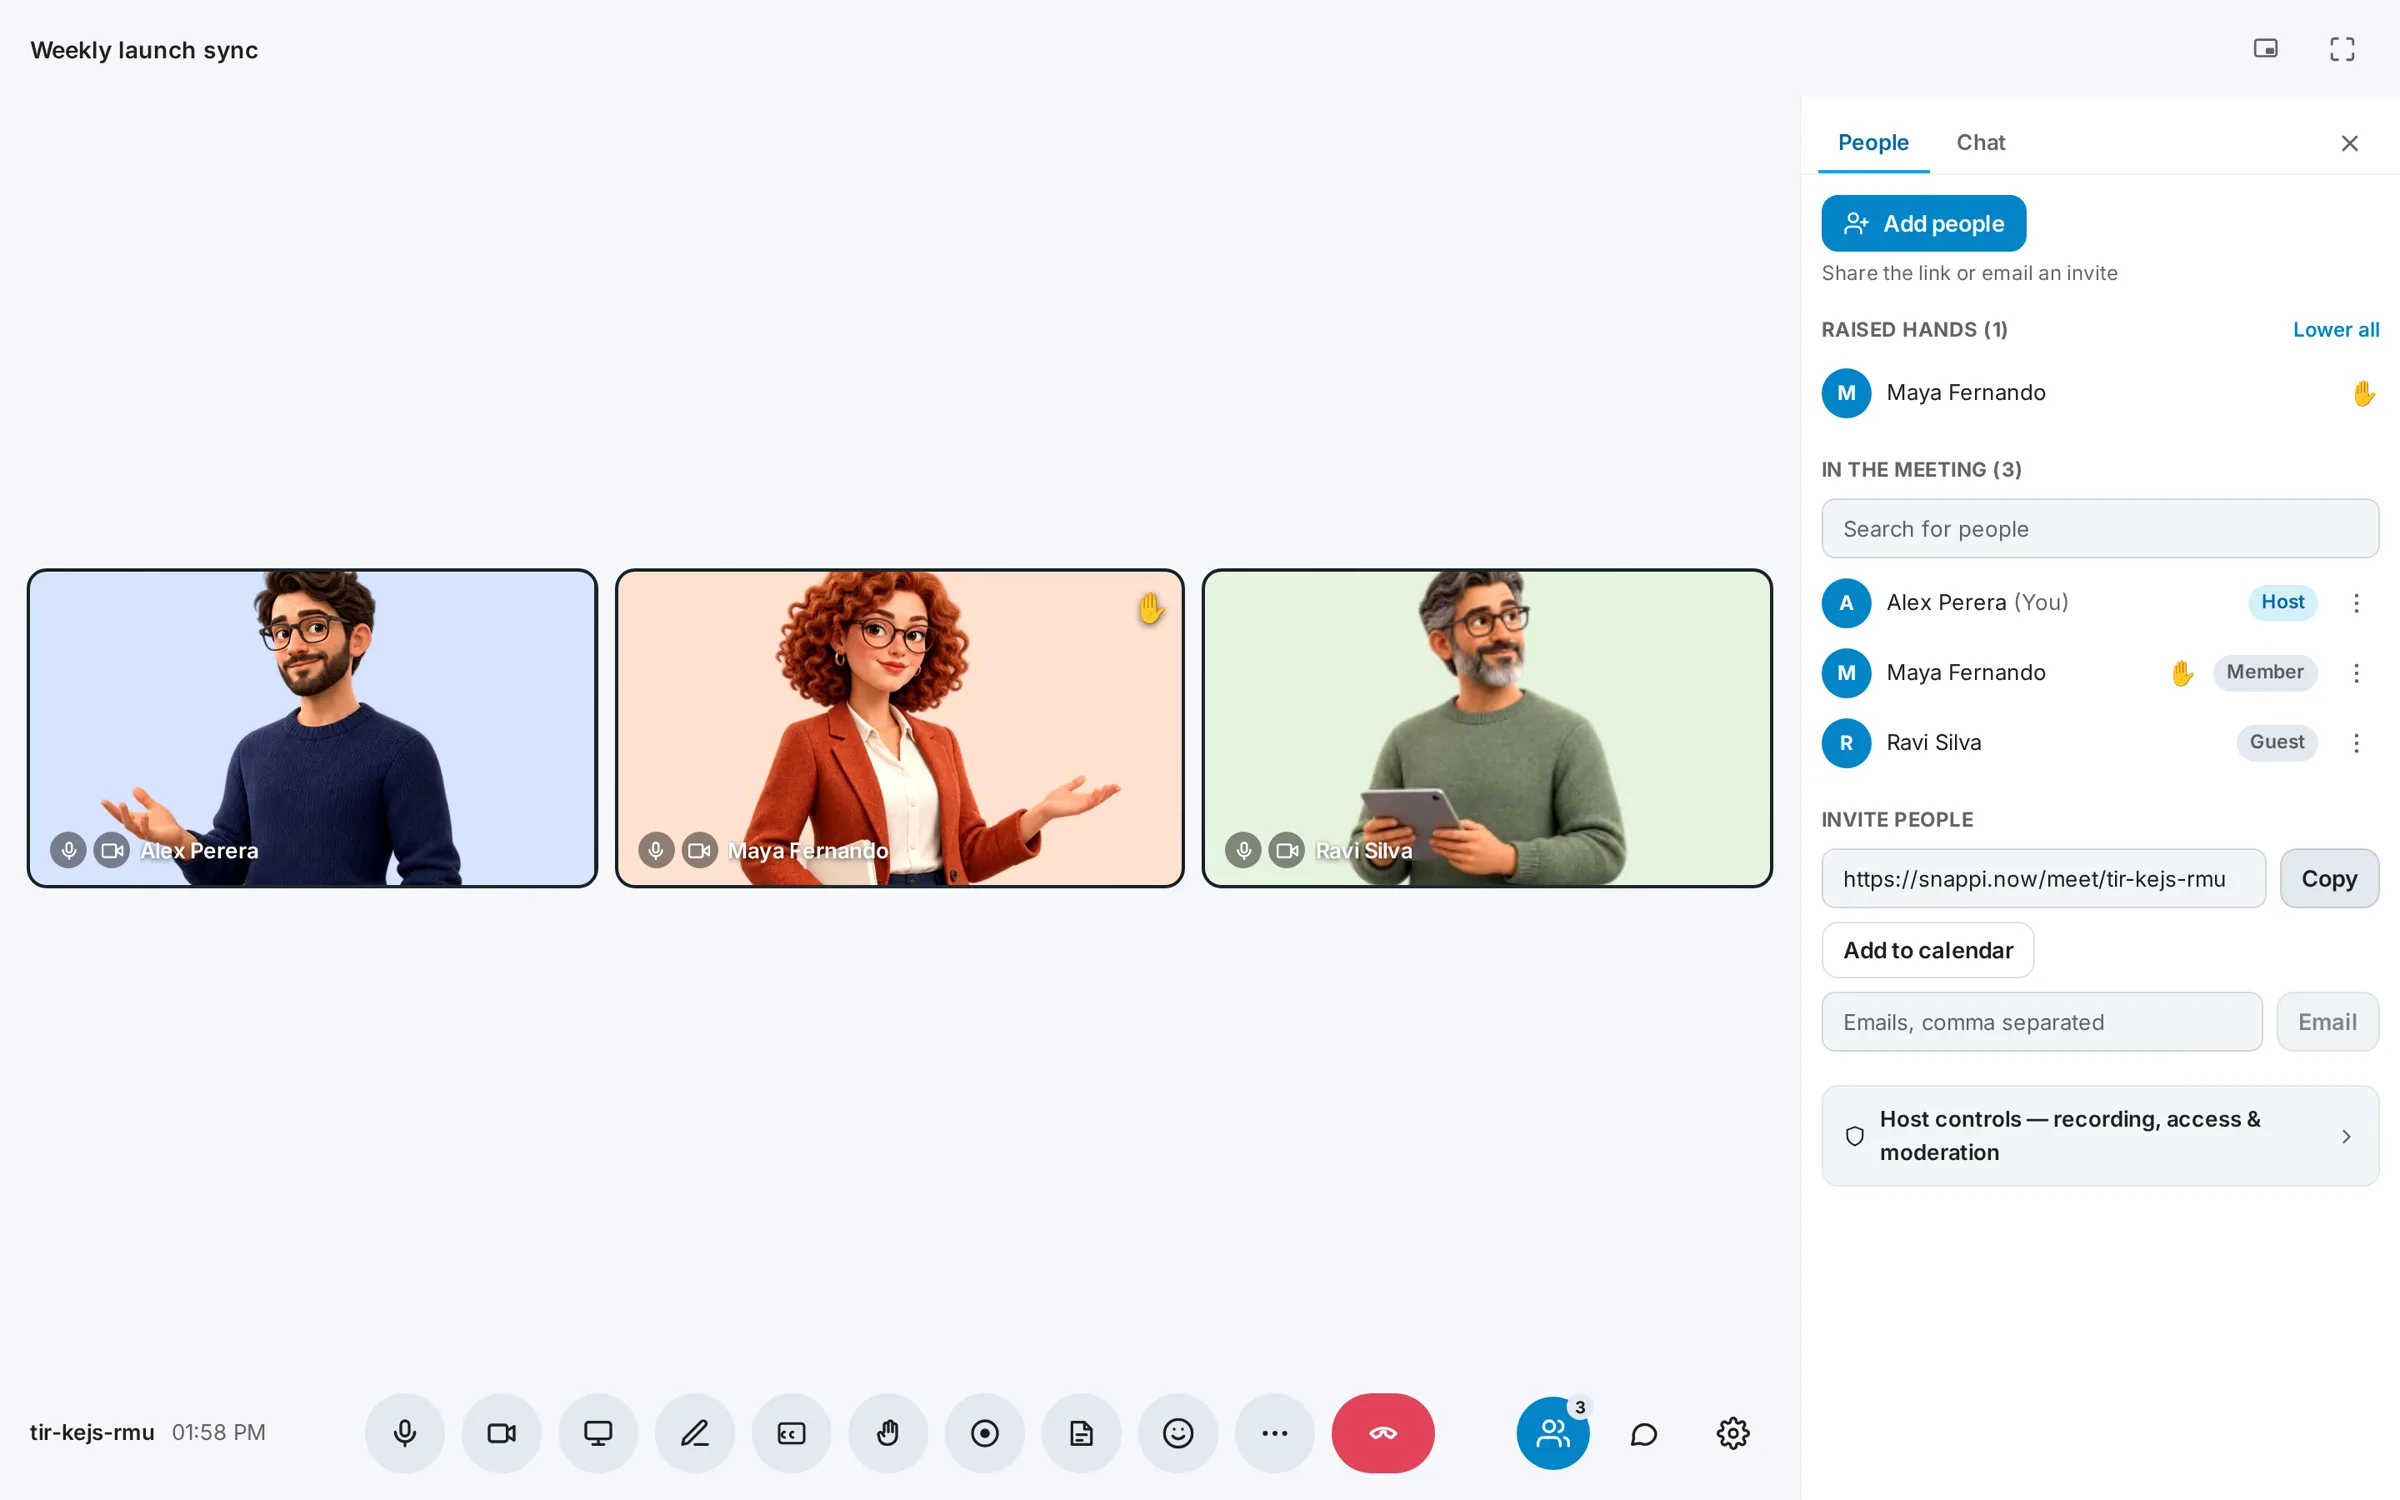Expand Host controls section
The width and height of the screenshot is (2400, 1500).
click(x=2100, y=1136)
